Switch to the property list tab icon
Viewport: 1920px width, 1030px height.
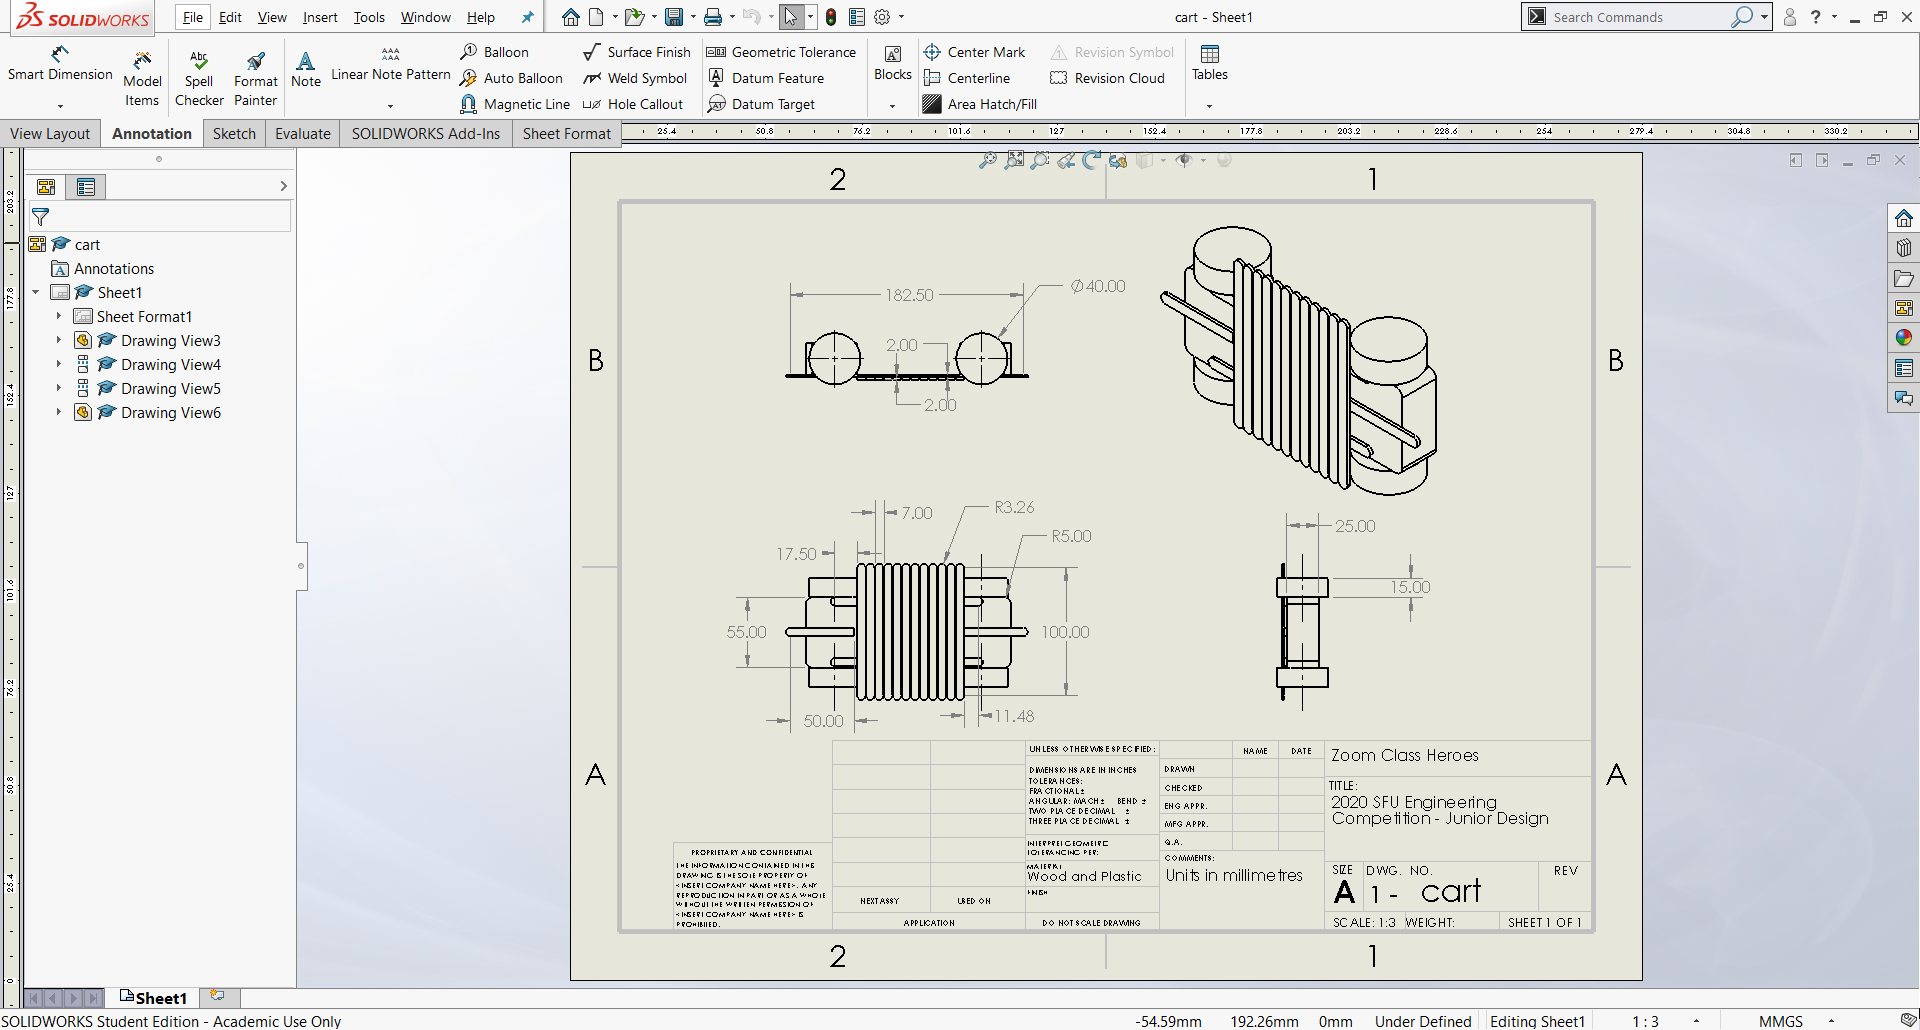(86, 187)
